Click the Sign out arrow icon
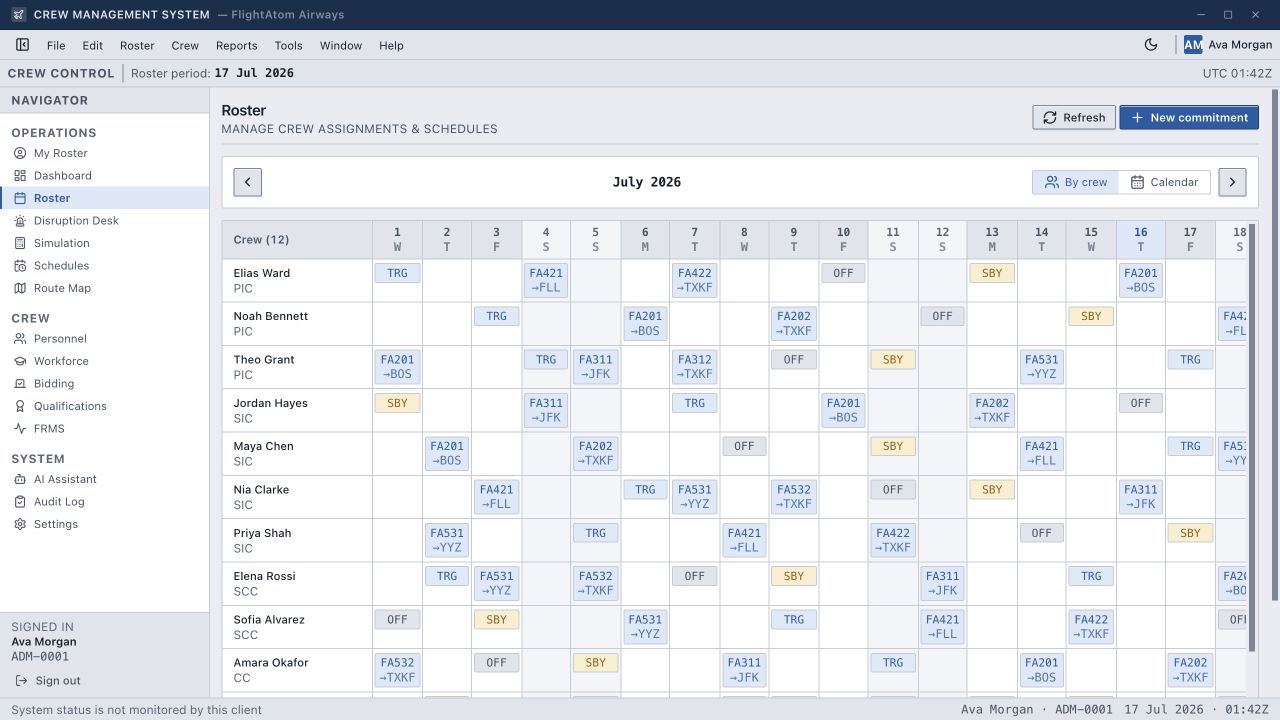 [x=21, y=681]
